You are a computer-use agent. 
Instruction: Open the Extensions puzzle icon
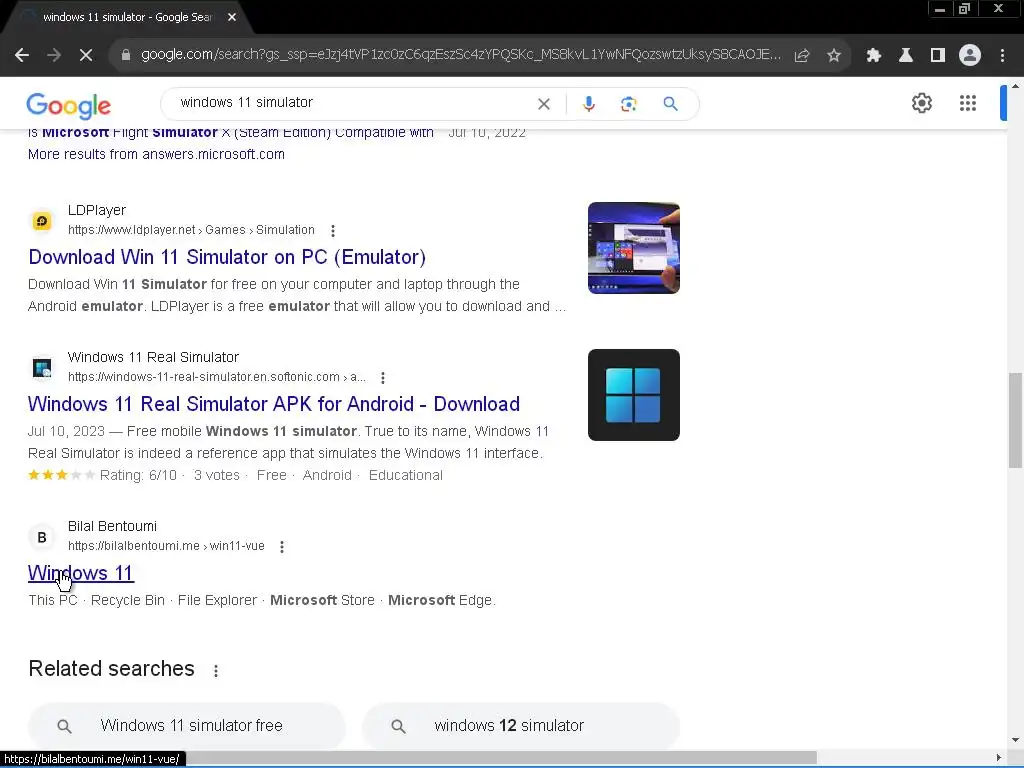pos(874,56)
